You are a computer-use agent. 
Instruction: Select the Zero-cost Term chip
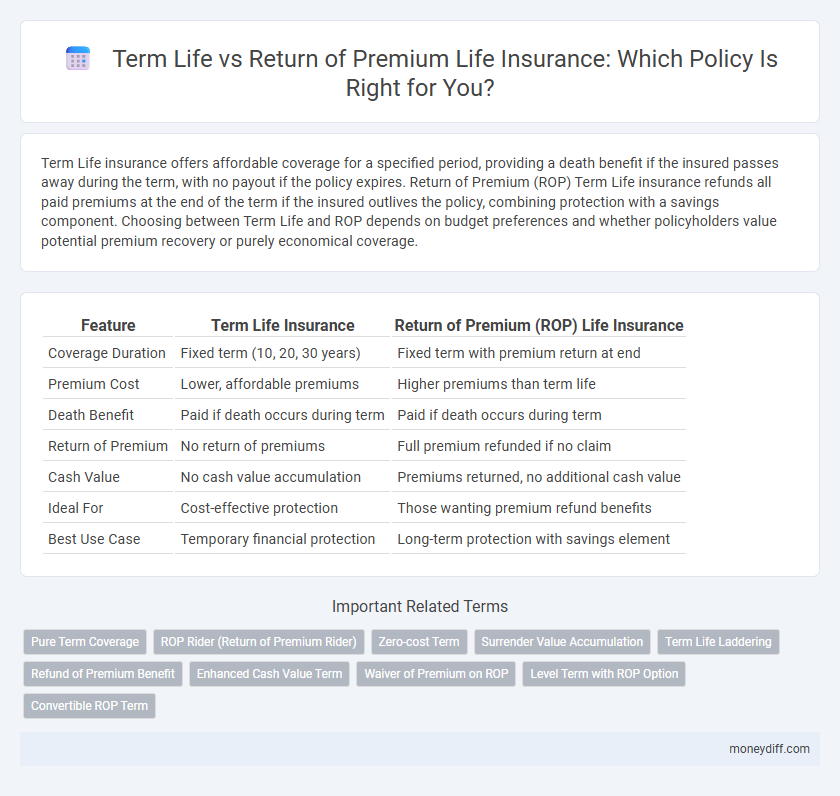click(419, 642)
